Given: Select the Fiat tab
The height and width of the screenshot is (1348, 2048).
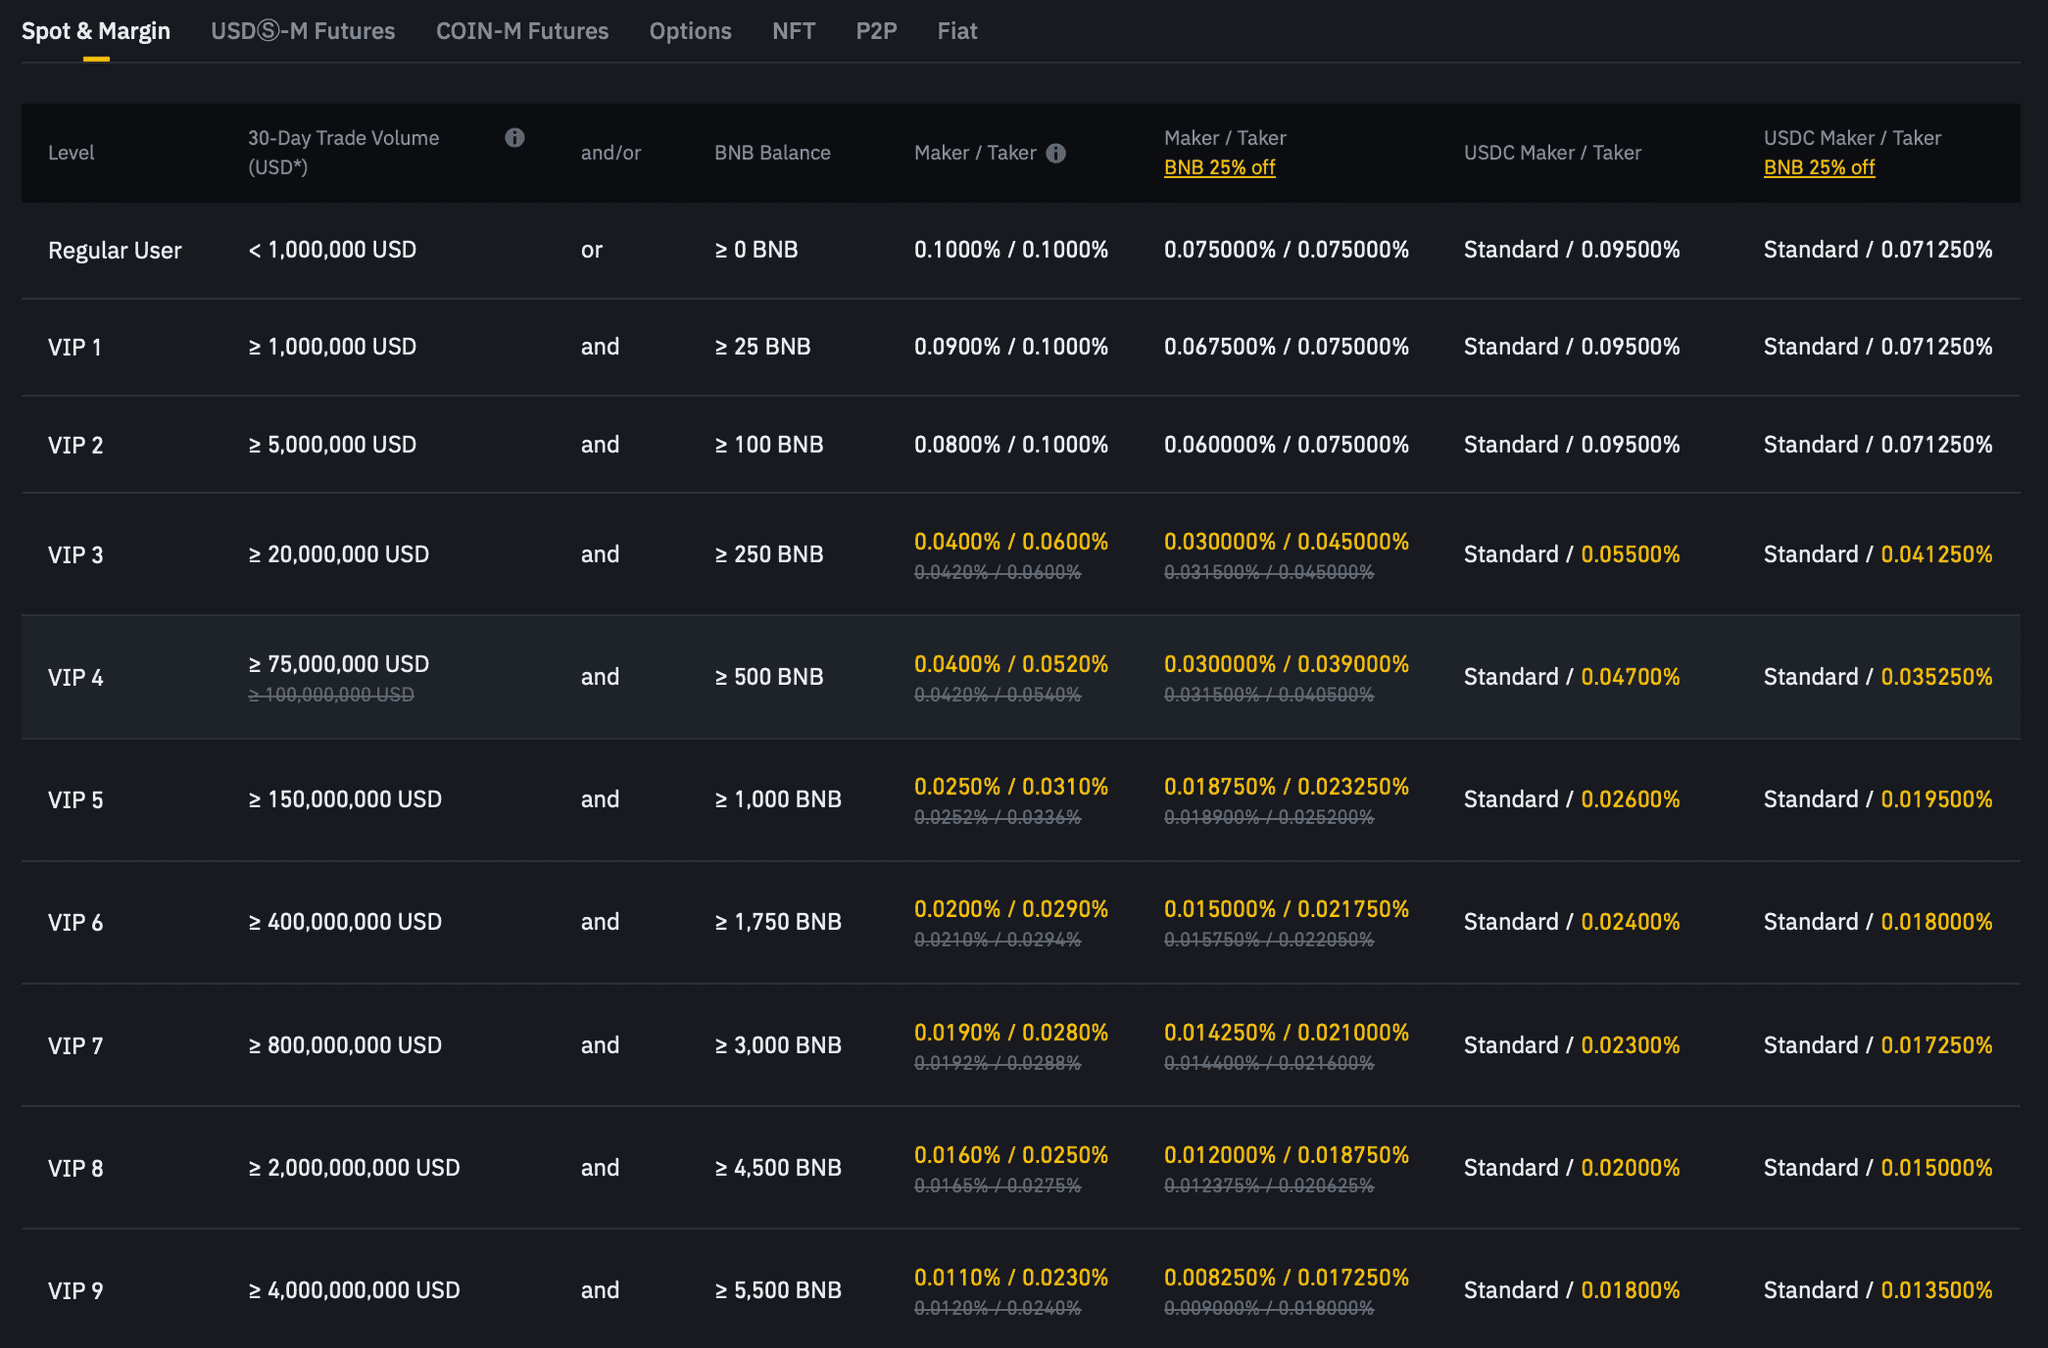Looking at the screenshot, I should pyautogui.click(x=957, y=31).
